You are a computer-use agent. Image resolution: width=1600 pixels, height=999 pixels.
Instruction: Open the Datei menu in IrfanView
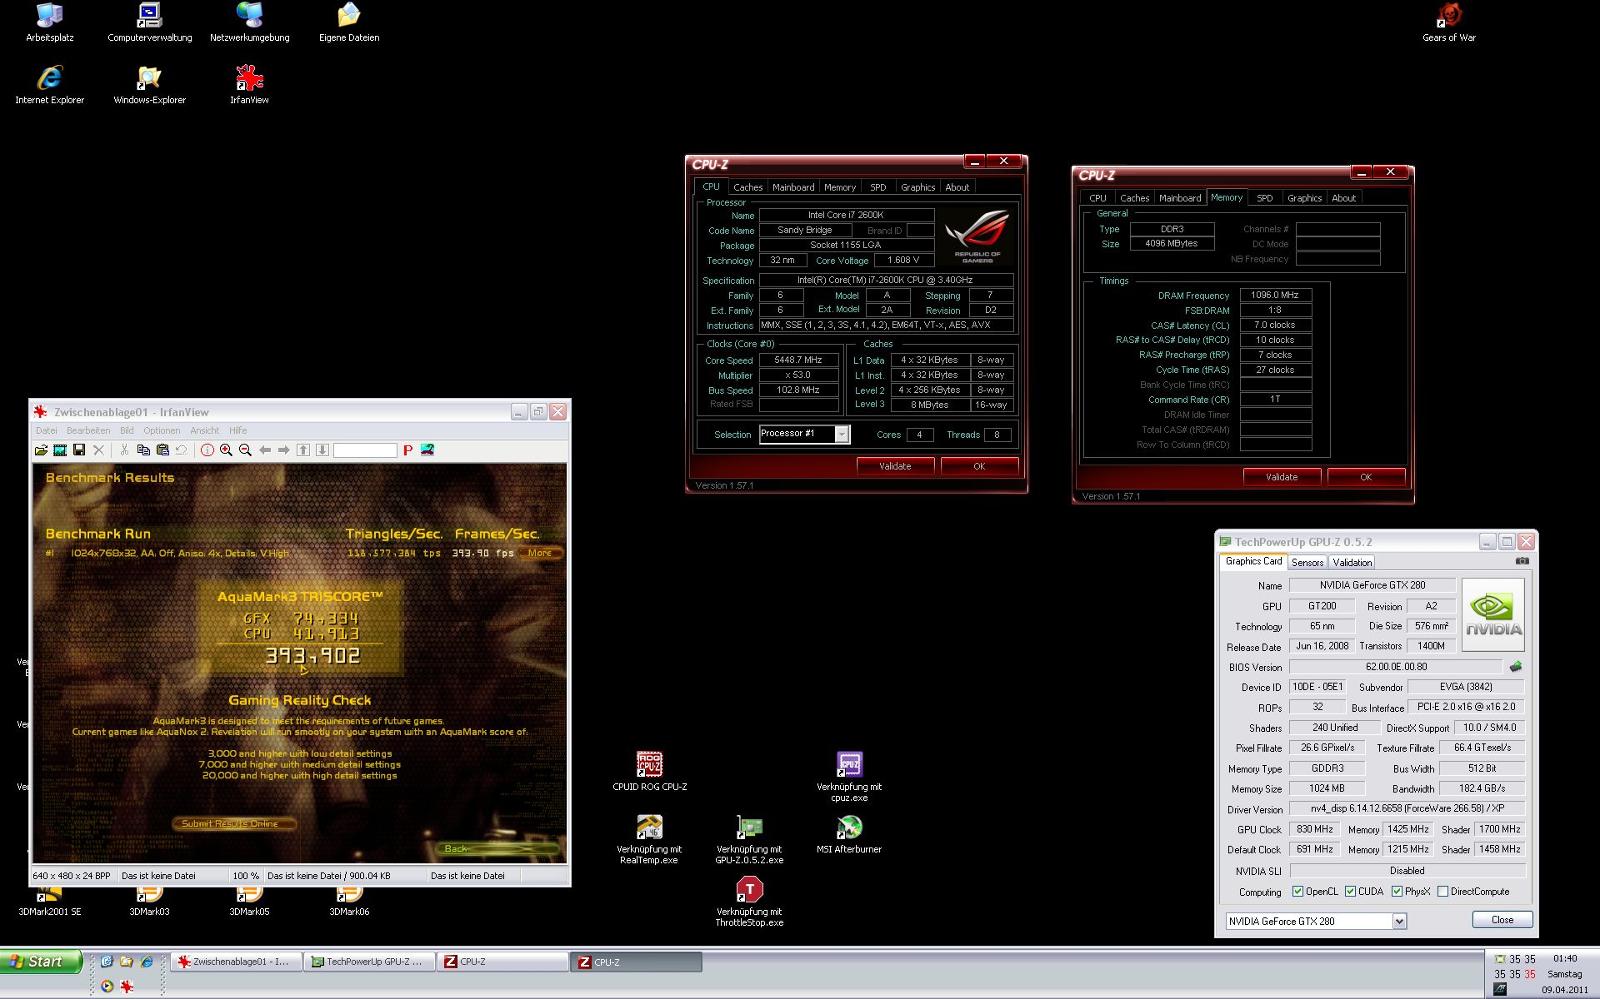pyautogui.click(x=47, y=431)
